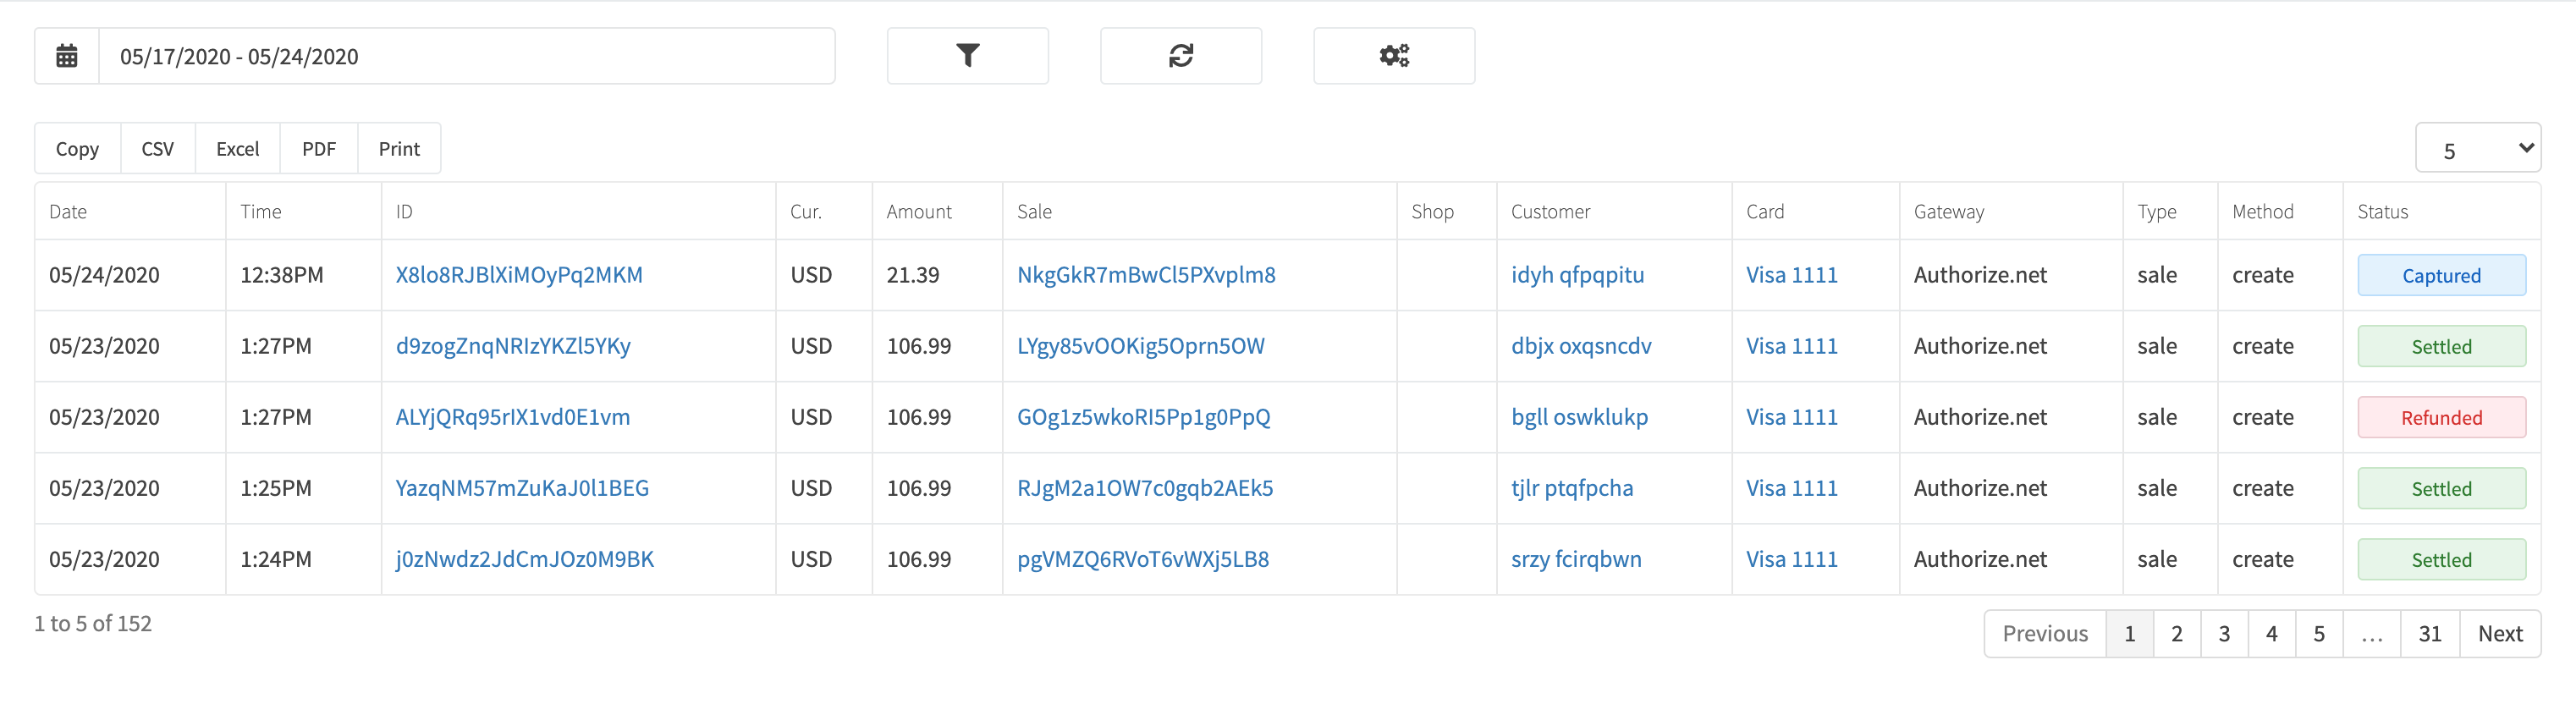The width and height of the screenshot is (2576, 704).
Task: Open transaction YazqNM57mZuKaJ0l1BEG
Action: click(522, 488)
